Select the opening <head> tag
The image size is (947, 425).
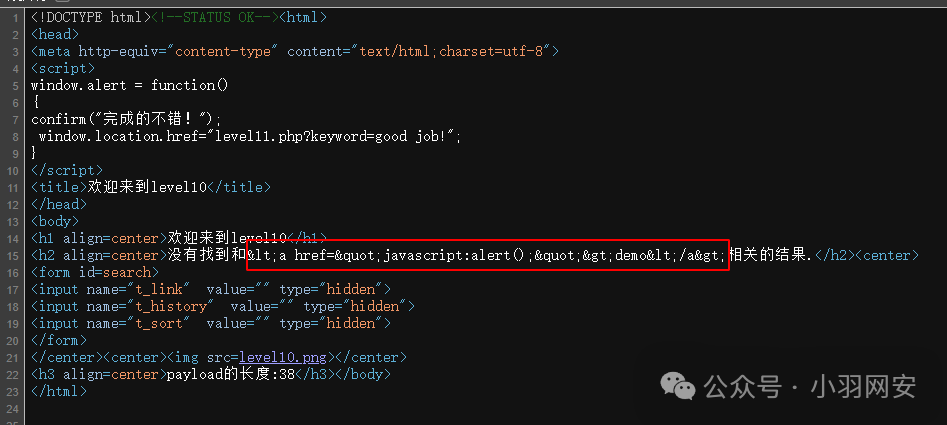tap(55, 34)
